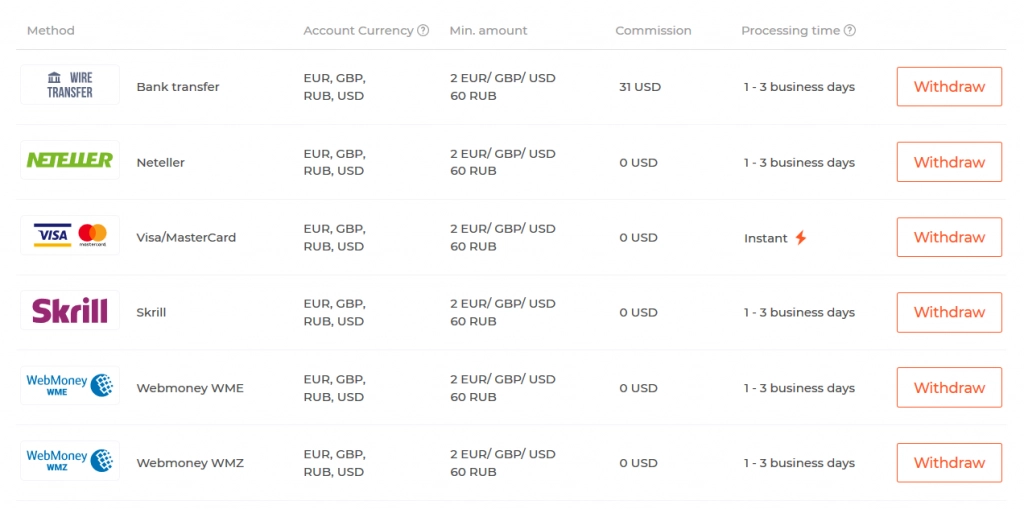Select the Bank transfer method name
Screen dimensions: 1024x509
click(178, 87)
